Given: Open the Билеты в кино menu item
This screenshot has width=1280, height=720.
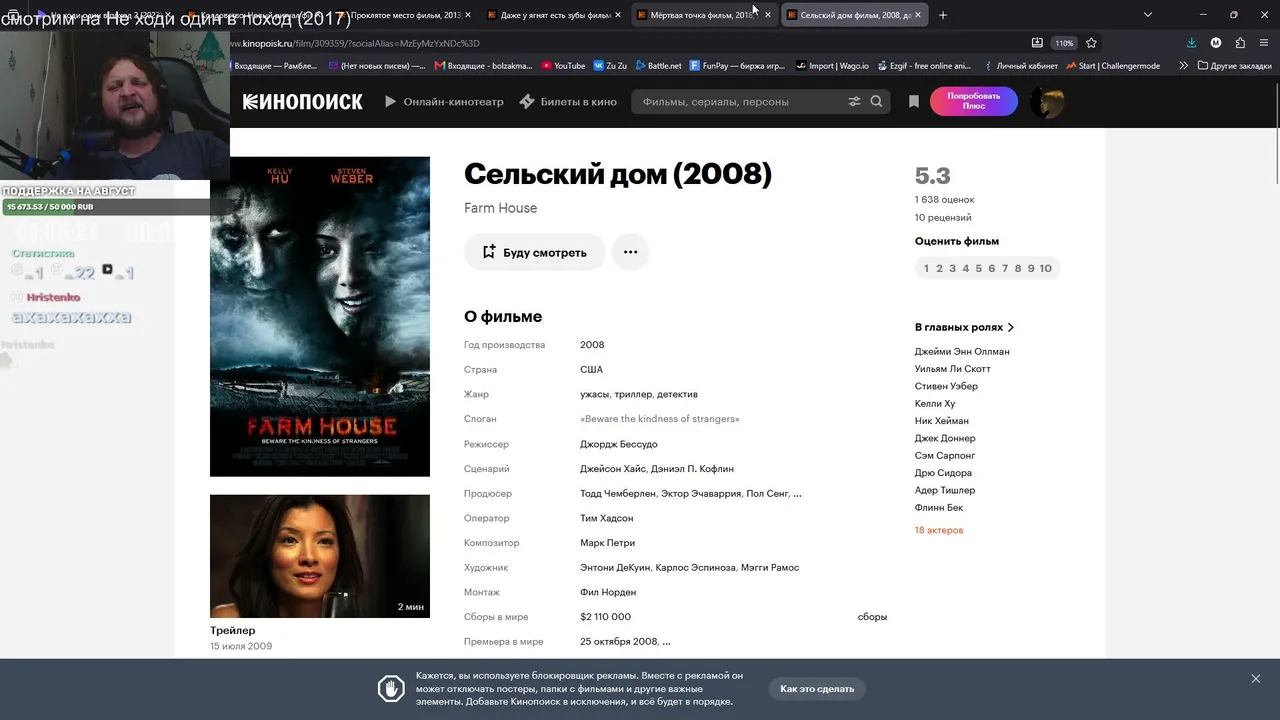Looking at the screenshot, I should (568, 102).
